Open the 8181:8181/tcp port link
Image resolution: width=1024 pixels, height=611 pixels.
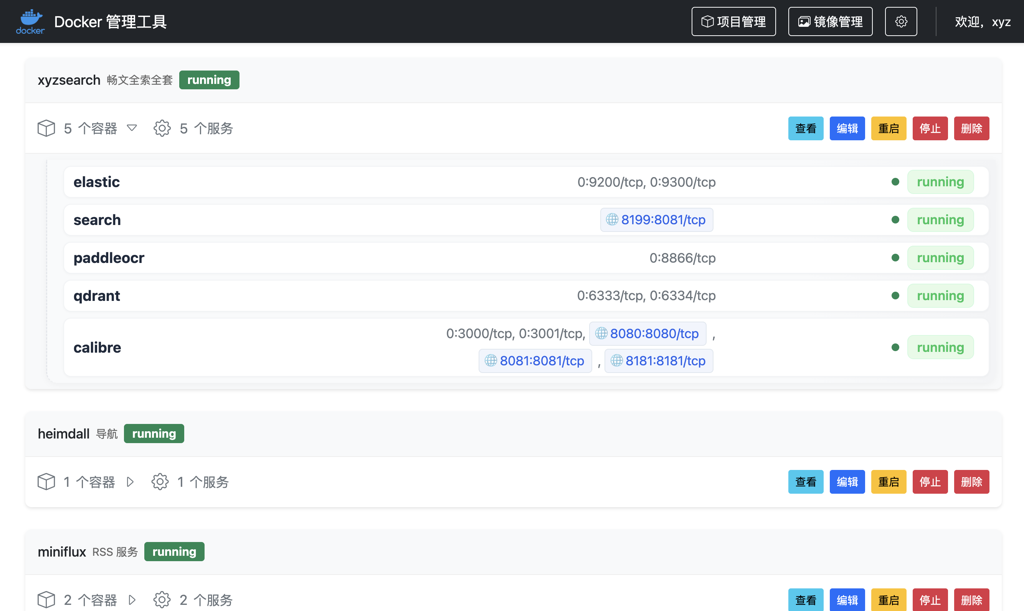(658, 361)
